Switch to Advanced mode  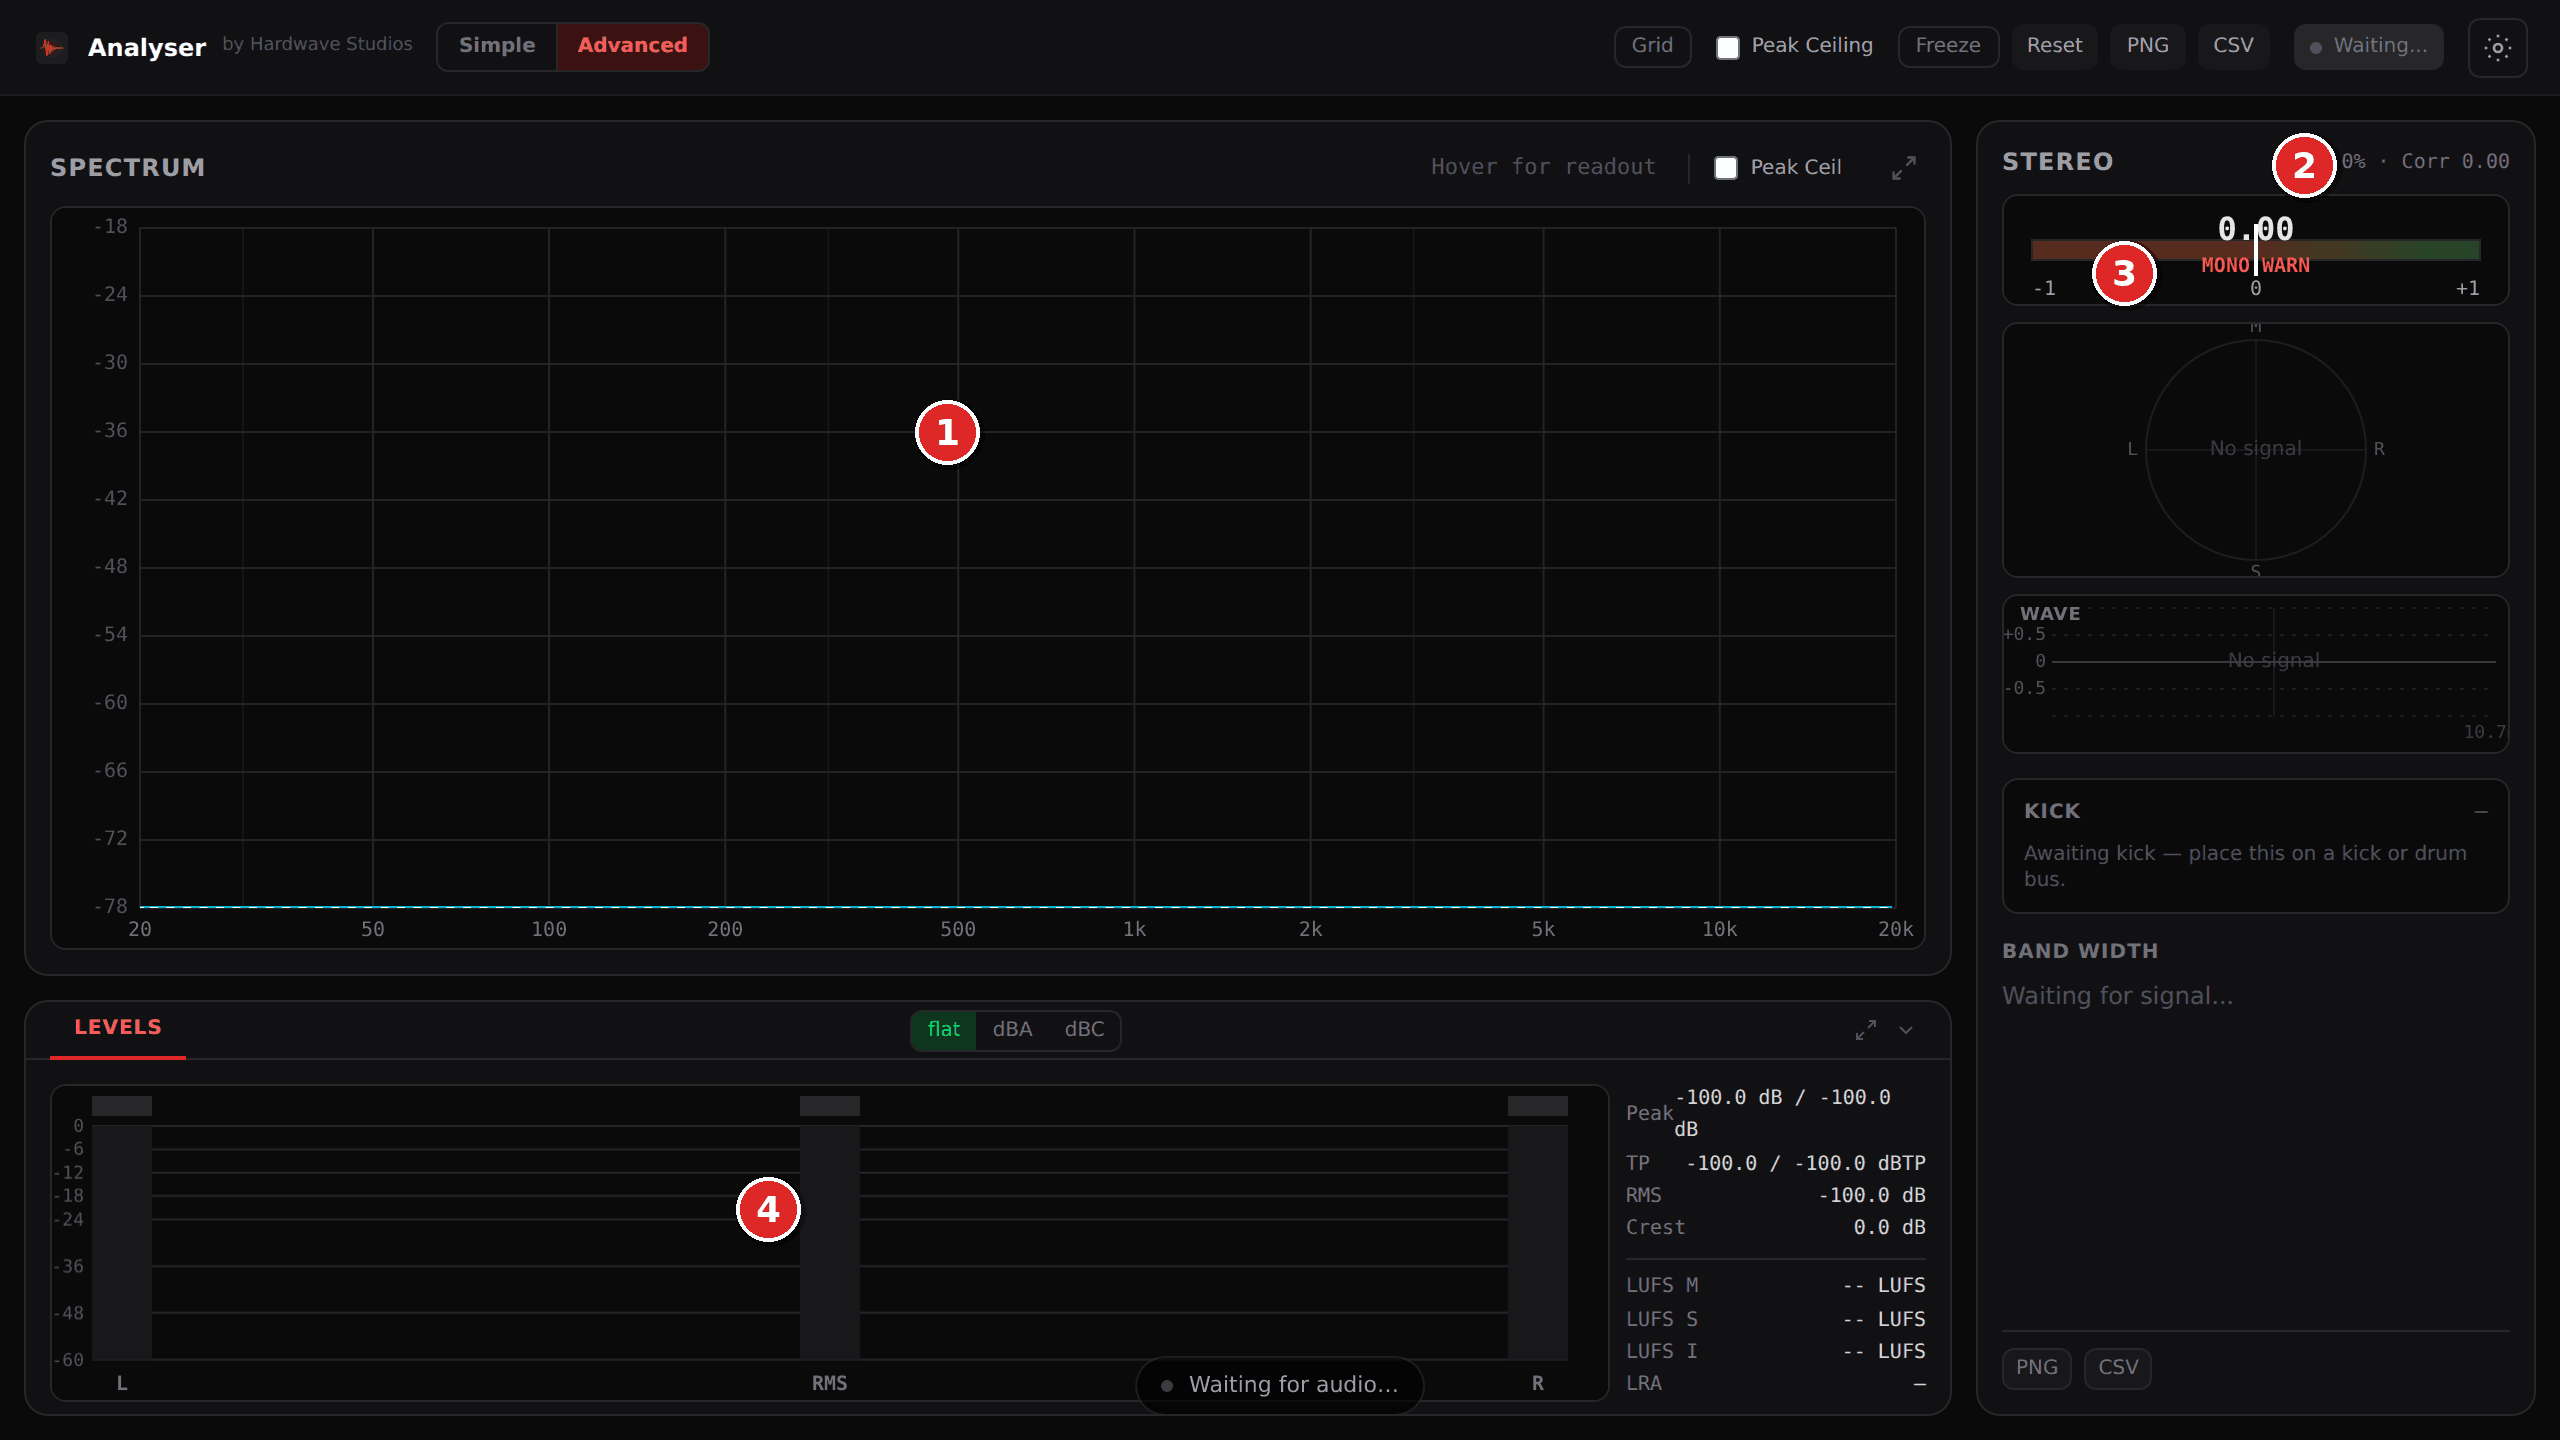click(x=632, y=46)
